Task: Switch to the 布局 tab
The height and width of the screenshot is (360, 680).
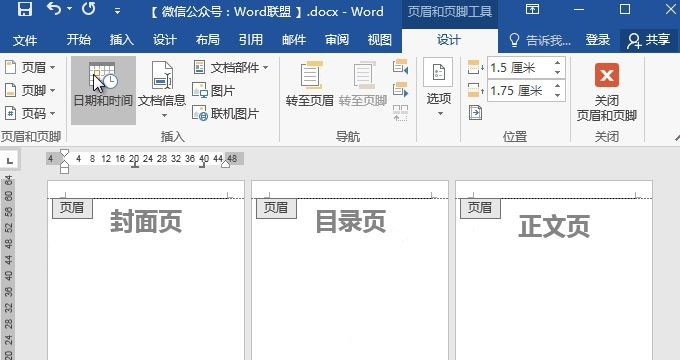Action: point(208,40)
